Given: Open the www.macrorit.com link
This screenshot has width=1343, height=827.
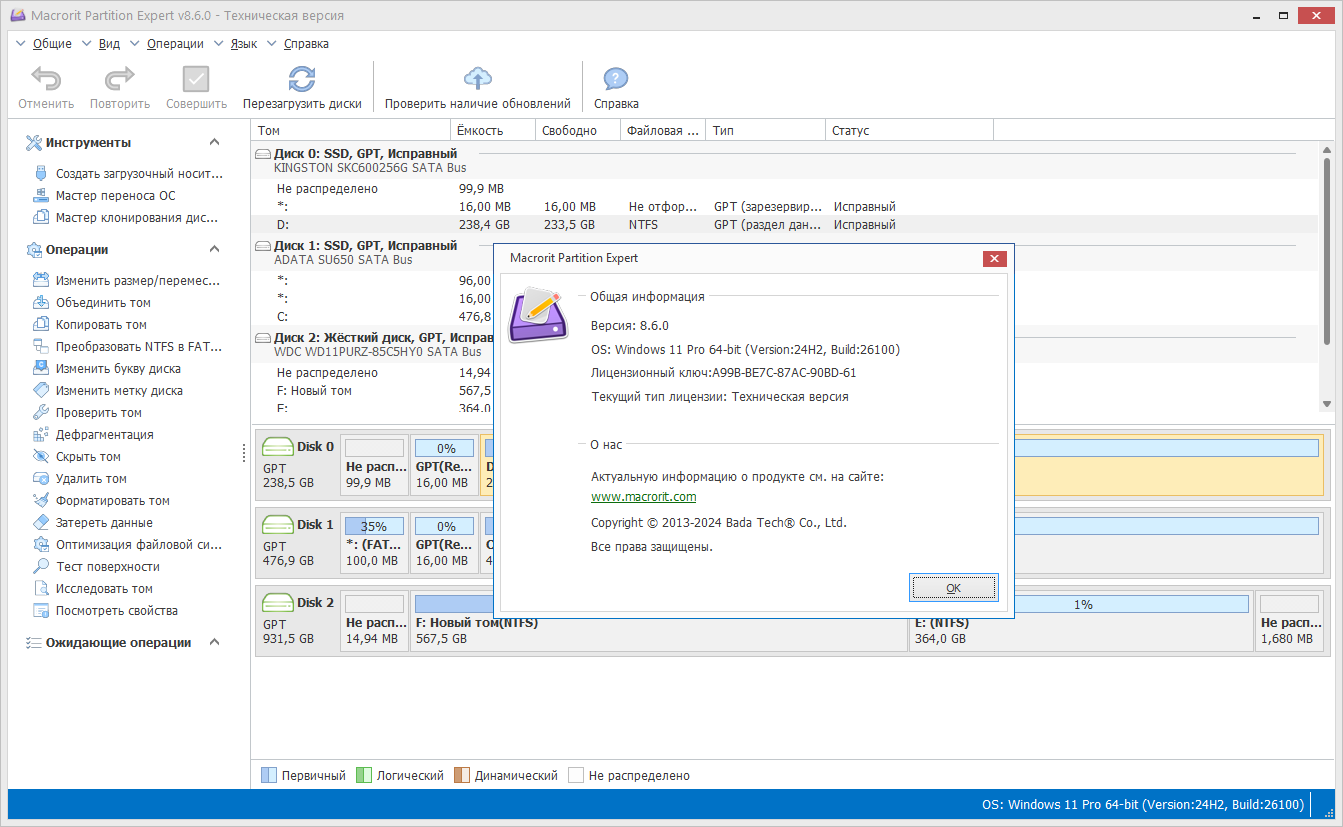Looking at the screenshot, I should click(643, 497).
